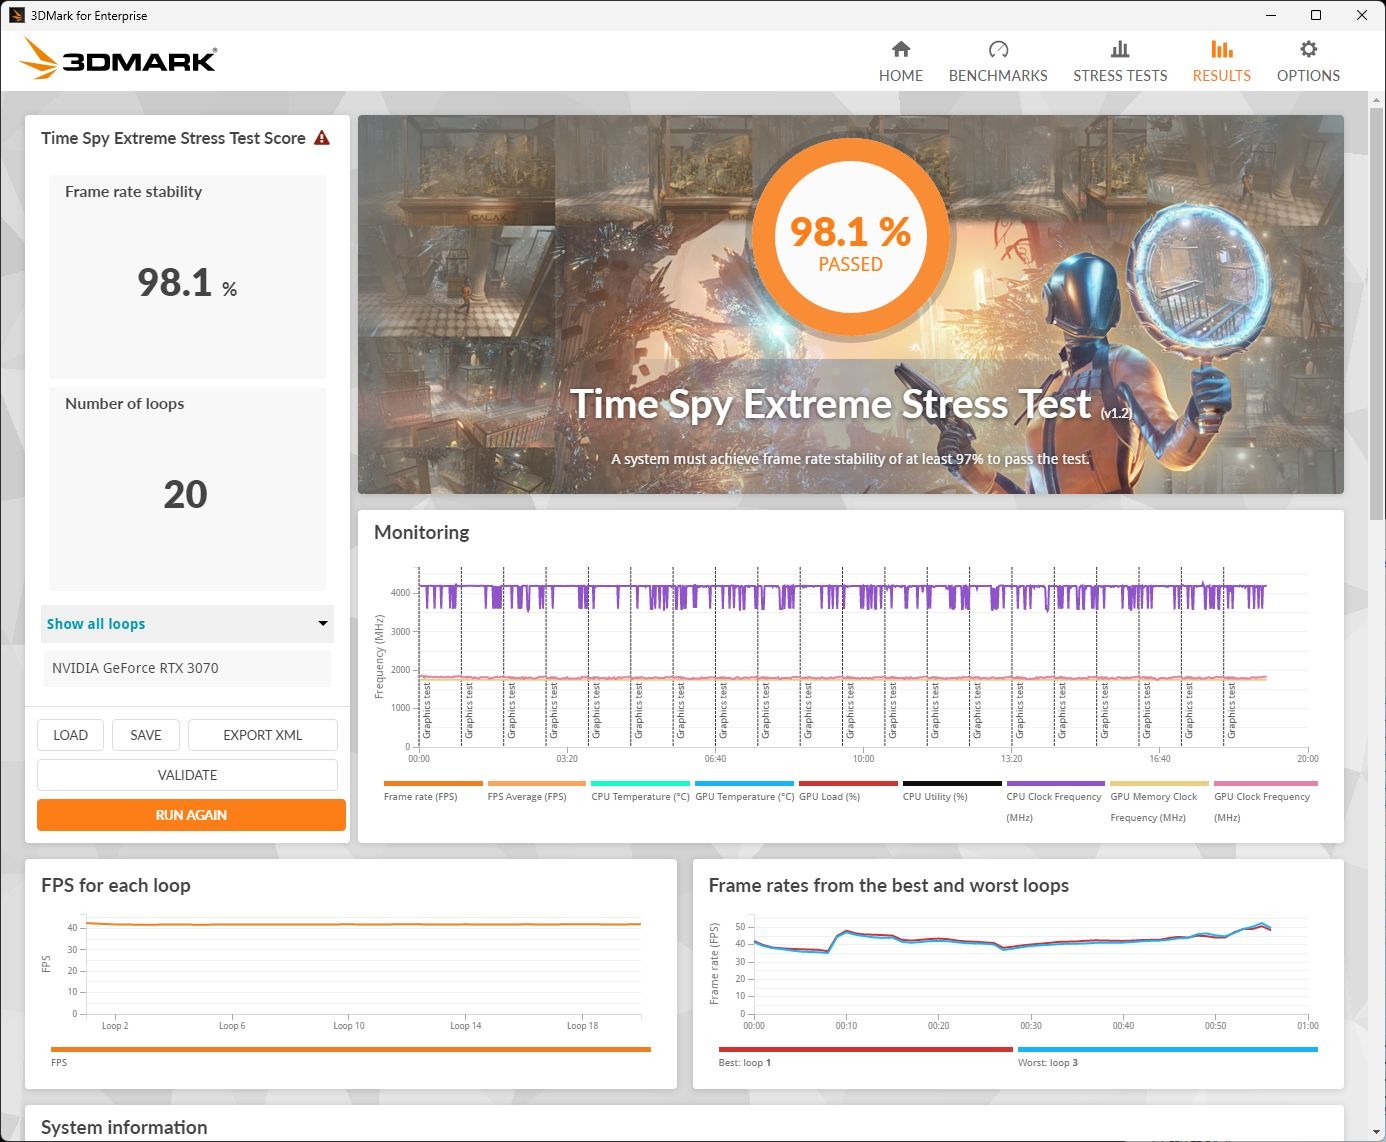The width and height of the screenshot is (1386, 1142).
Task: Toggle Frame rate (FPS) legend swatch
Action: coord(433,784)
